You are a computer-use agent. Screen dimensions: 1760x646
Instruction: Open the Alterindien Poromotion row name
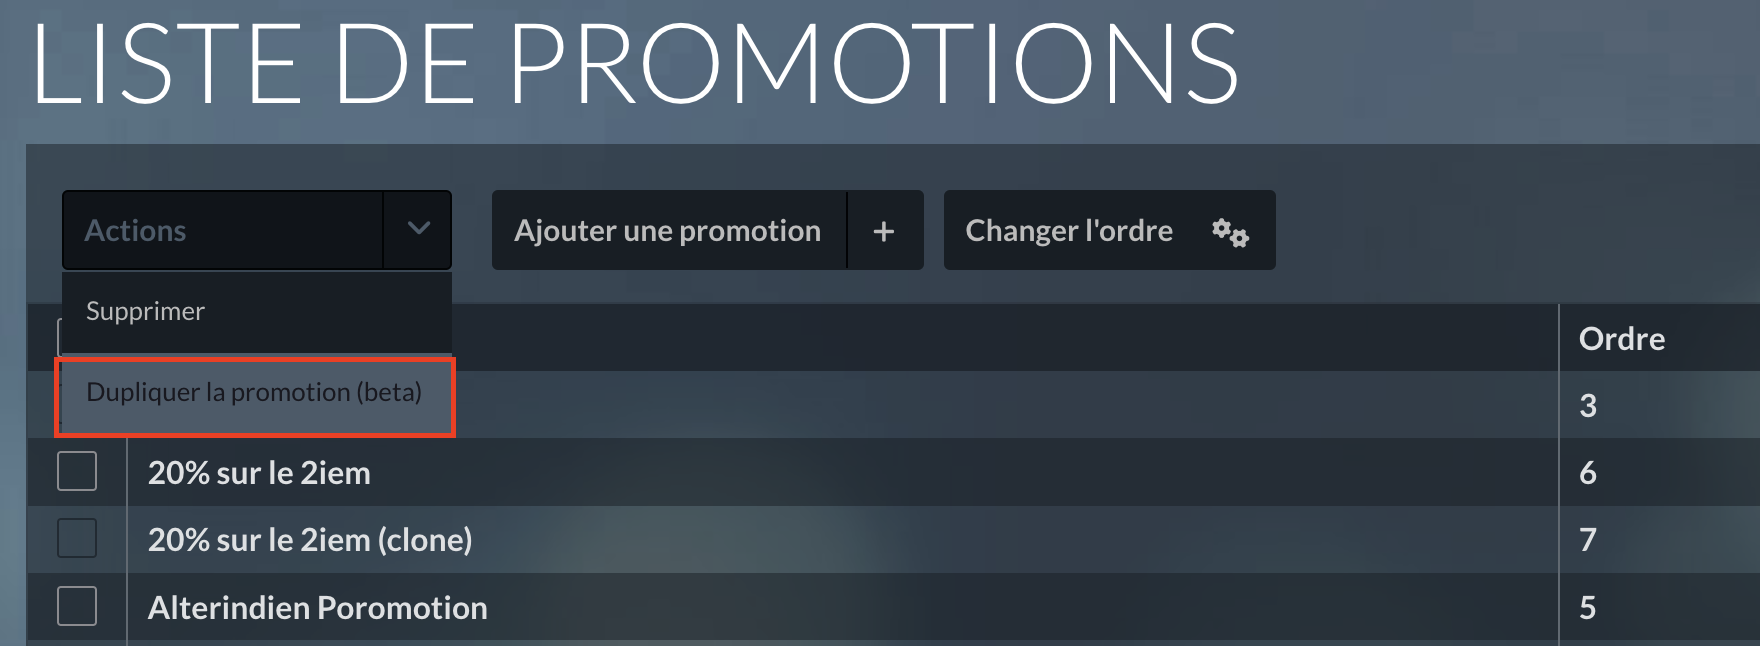pyautogui.click(x=318, y=608)
